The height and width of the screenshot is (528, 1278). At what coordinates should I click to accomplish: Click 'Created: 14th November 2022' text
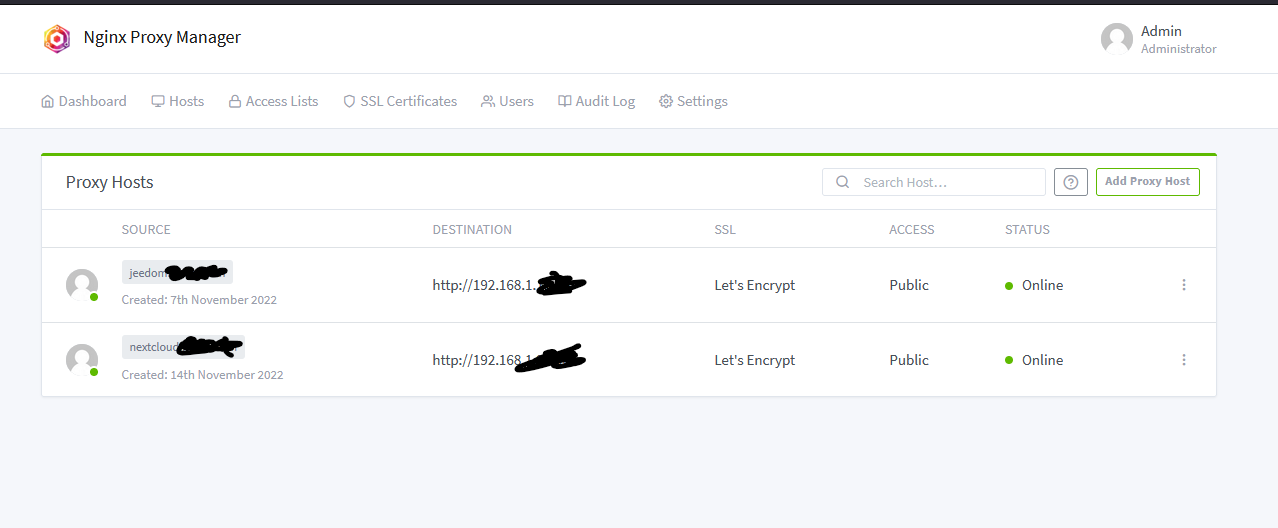[202, 375]
